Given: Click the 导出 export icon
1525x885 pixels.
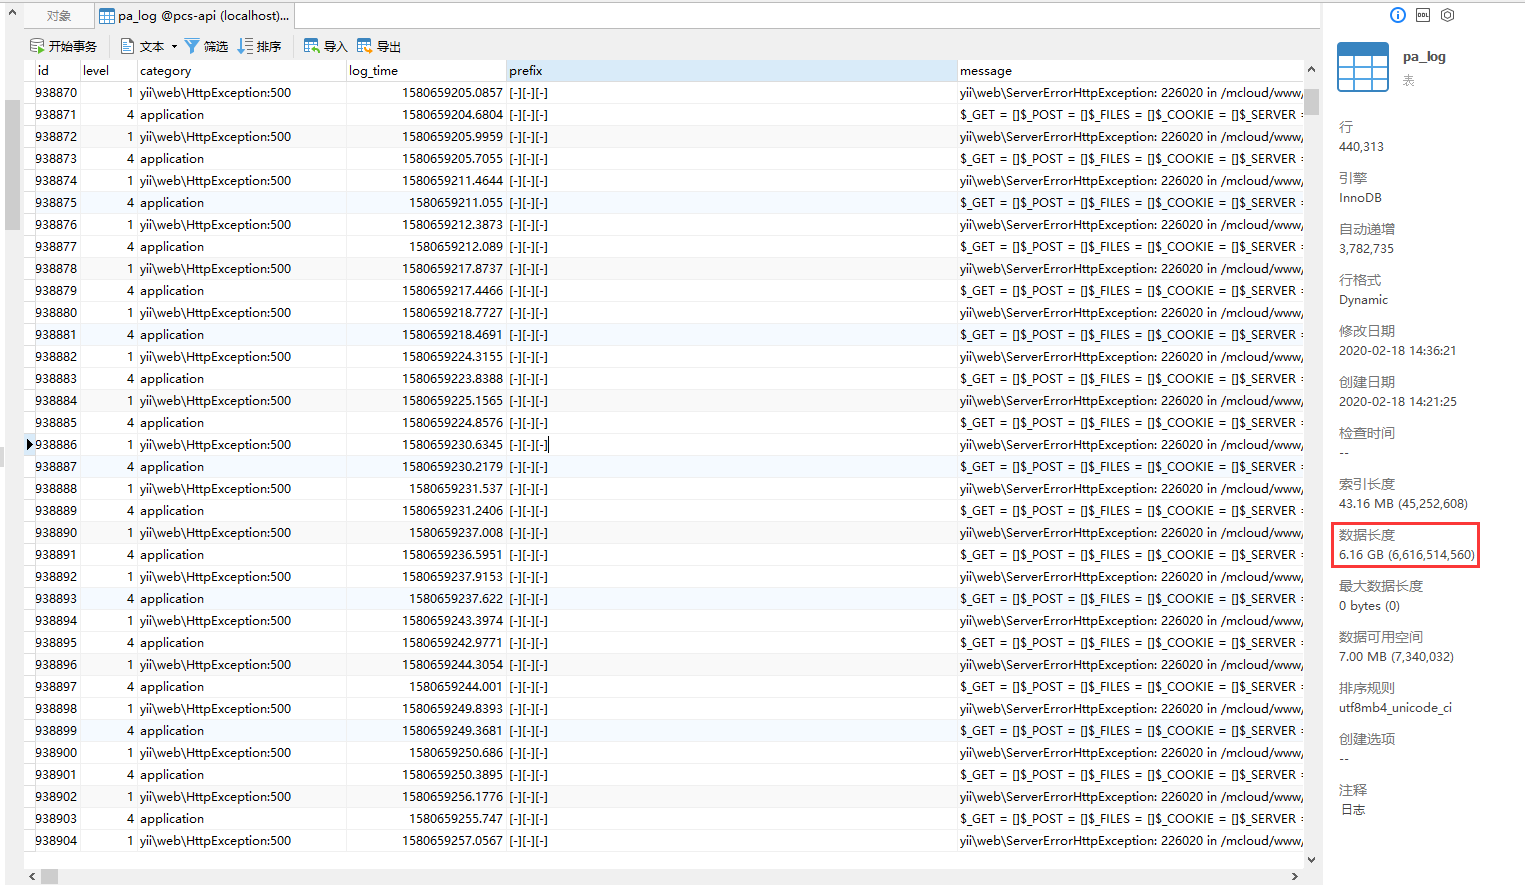Looking at the screenshot, I should coord(365,46).
